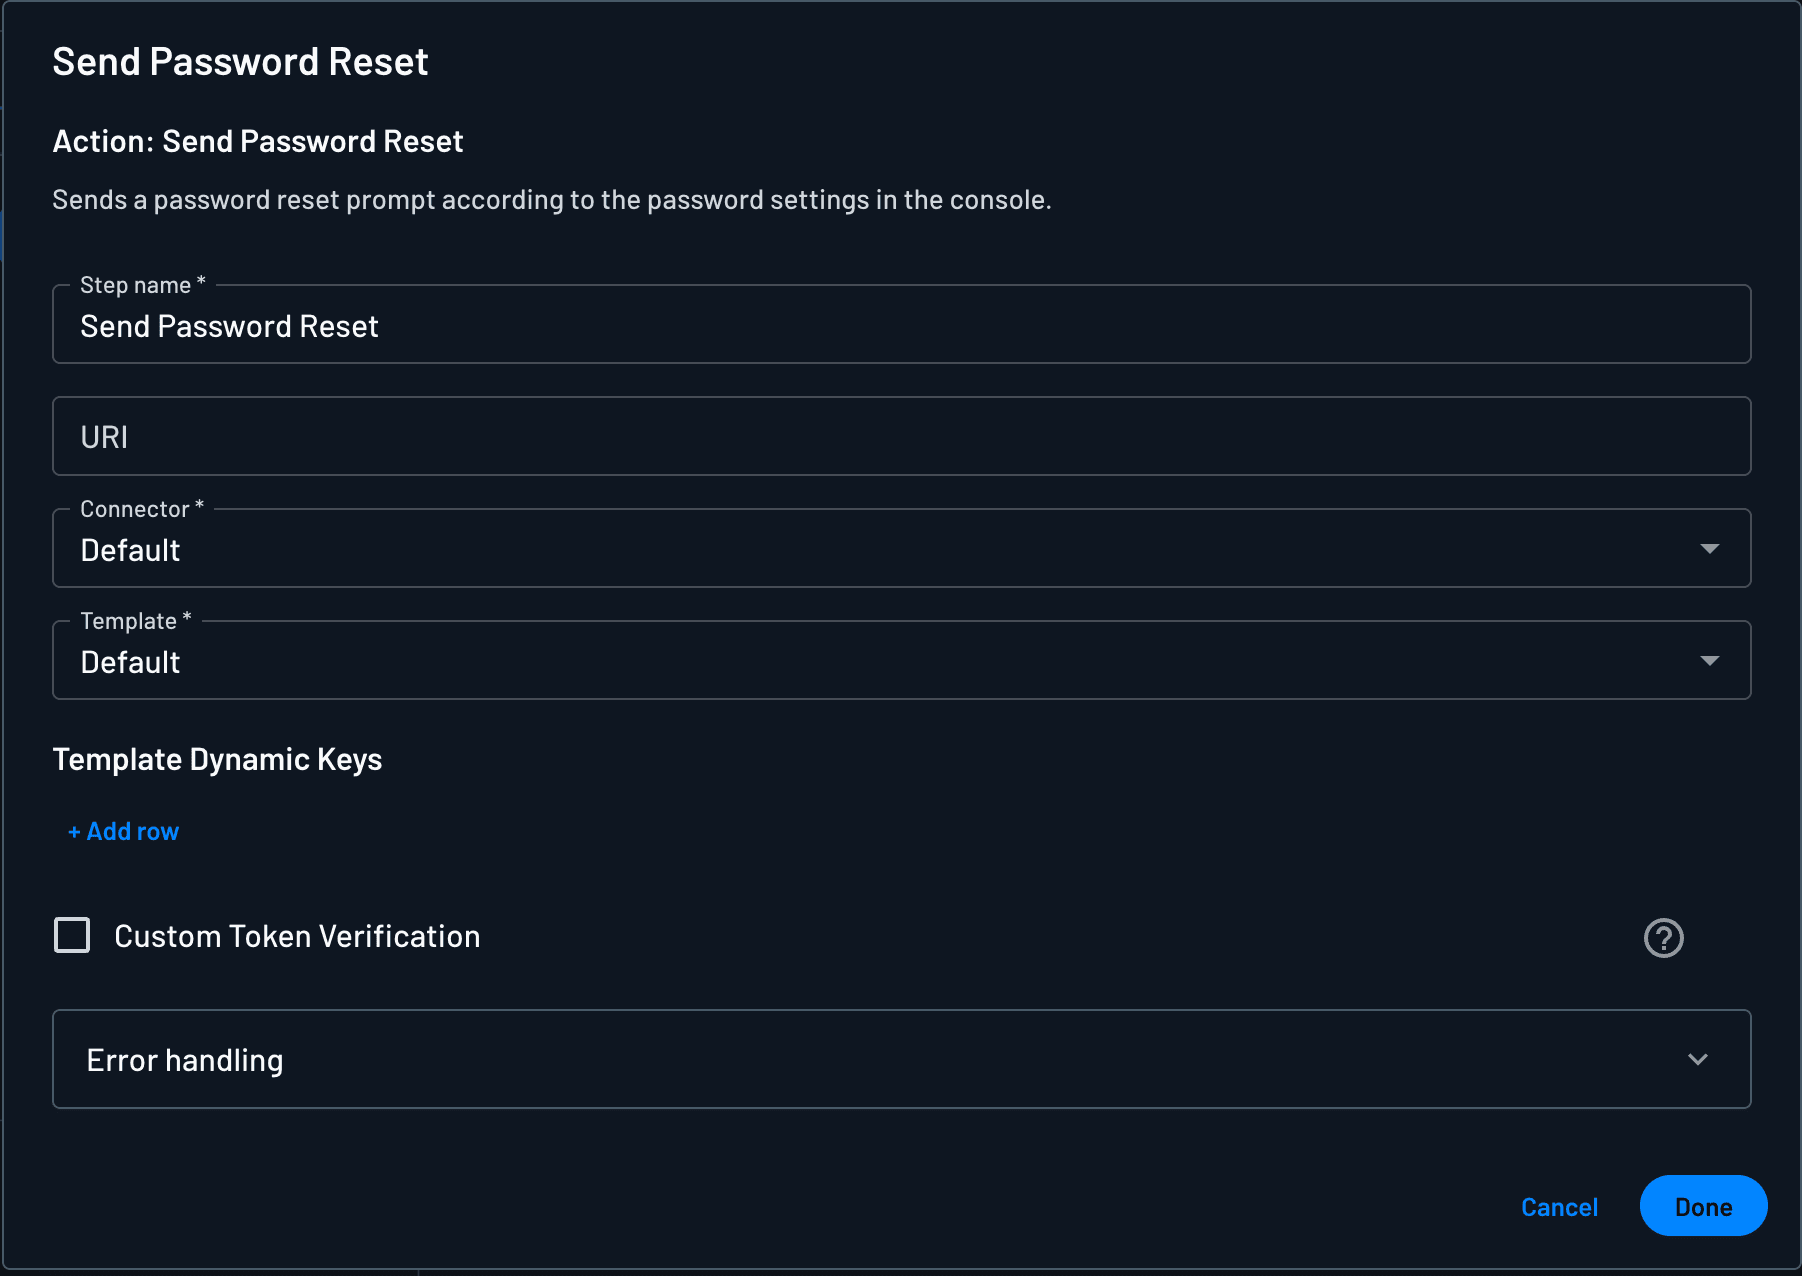Click the Template dropdown arrow icon

1711,660
